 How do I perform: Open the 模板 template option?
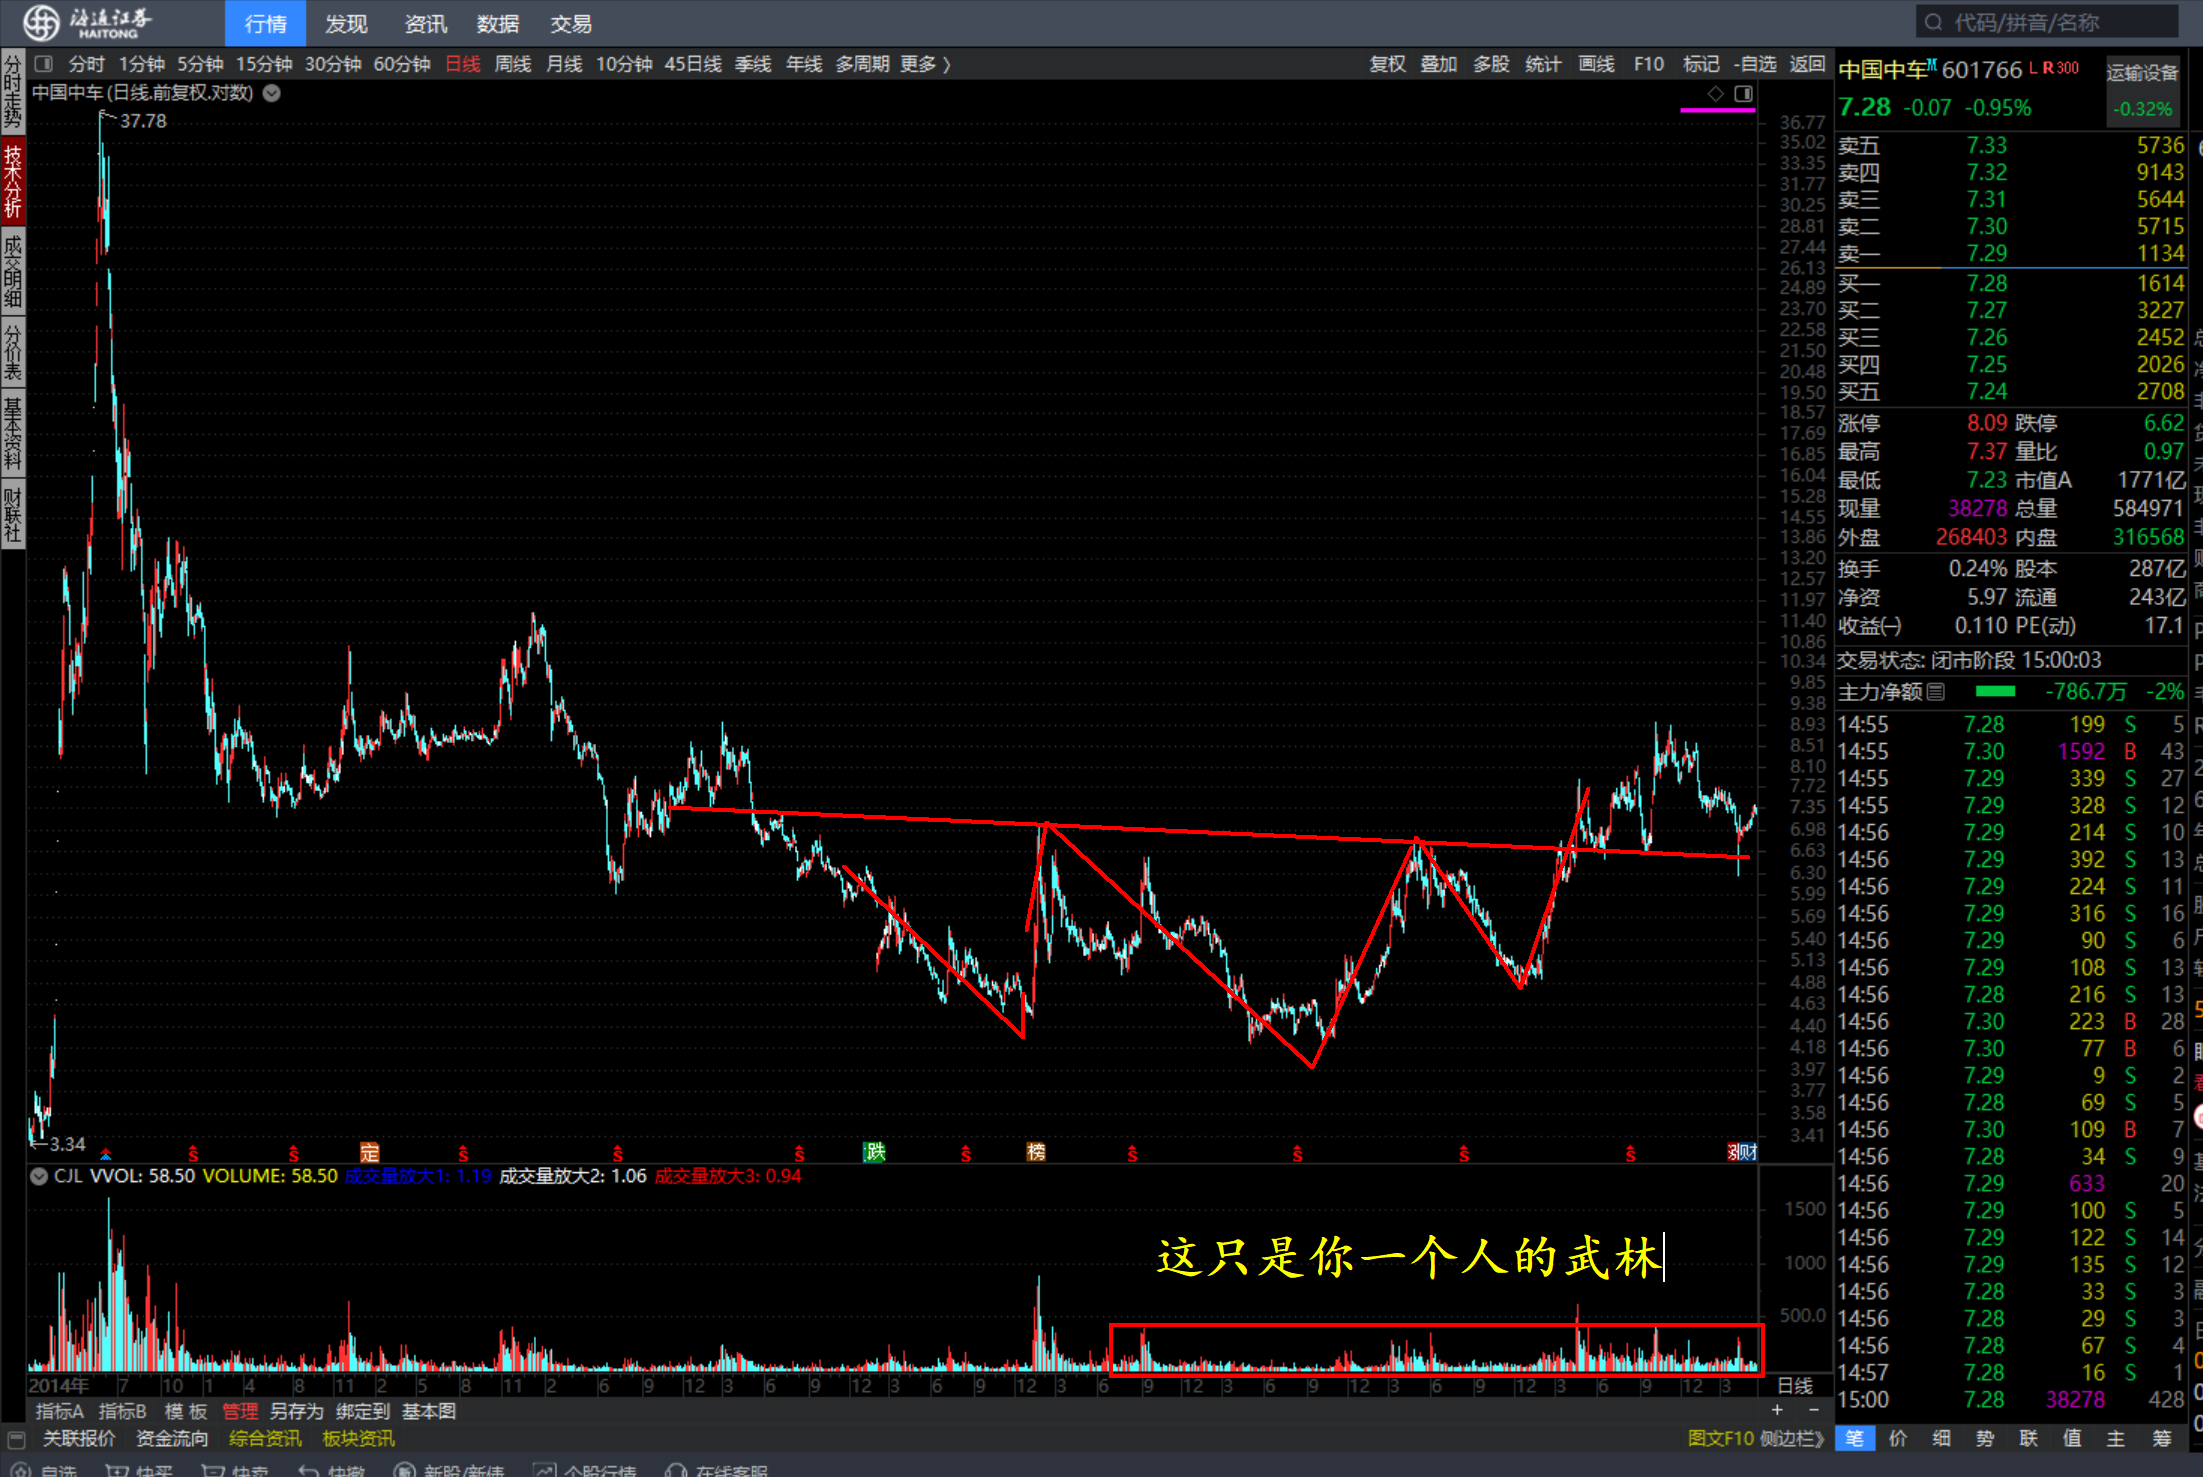pos(186,1411)
